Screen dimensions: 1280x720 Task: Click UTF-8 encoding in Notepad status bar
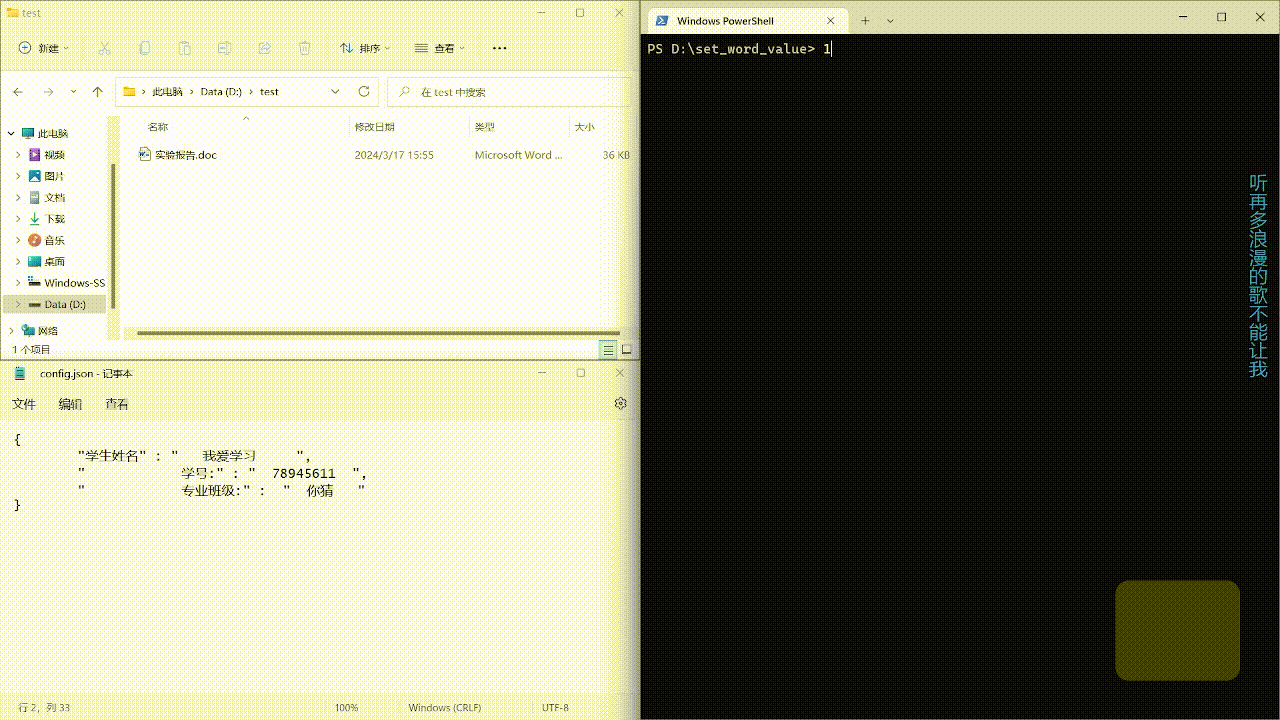tap(555, 708)
